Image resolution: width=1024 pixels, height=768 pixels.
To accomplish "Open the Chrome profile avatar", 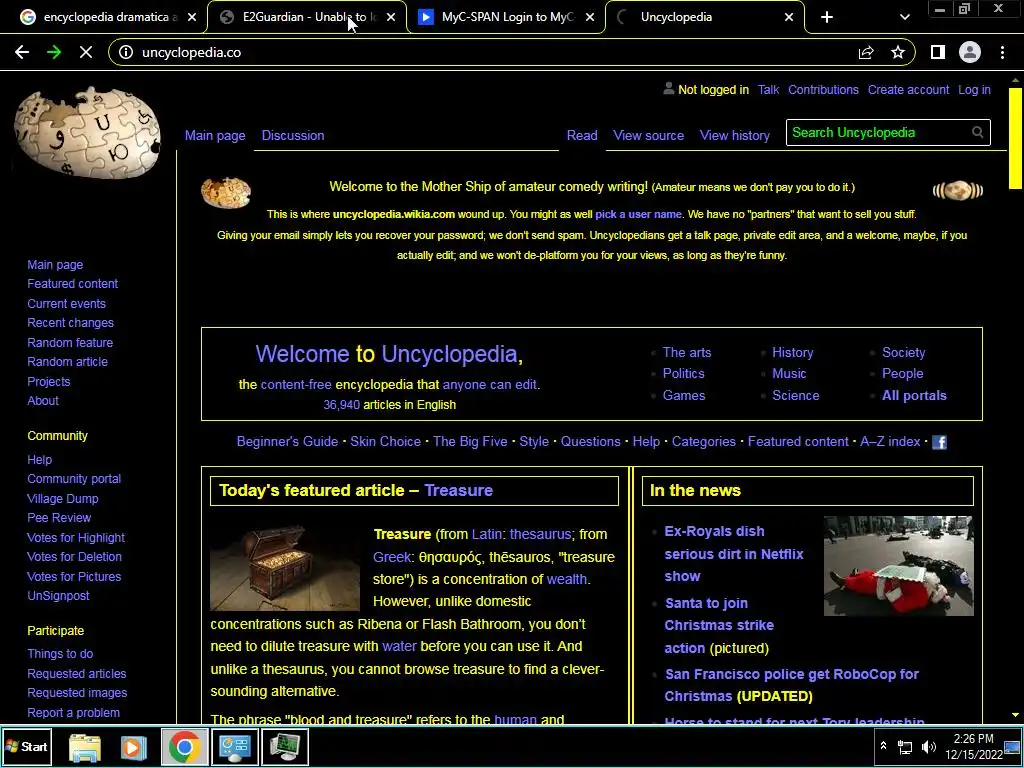I will (970, 52).
